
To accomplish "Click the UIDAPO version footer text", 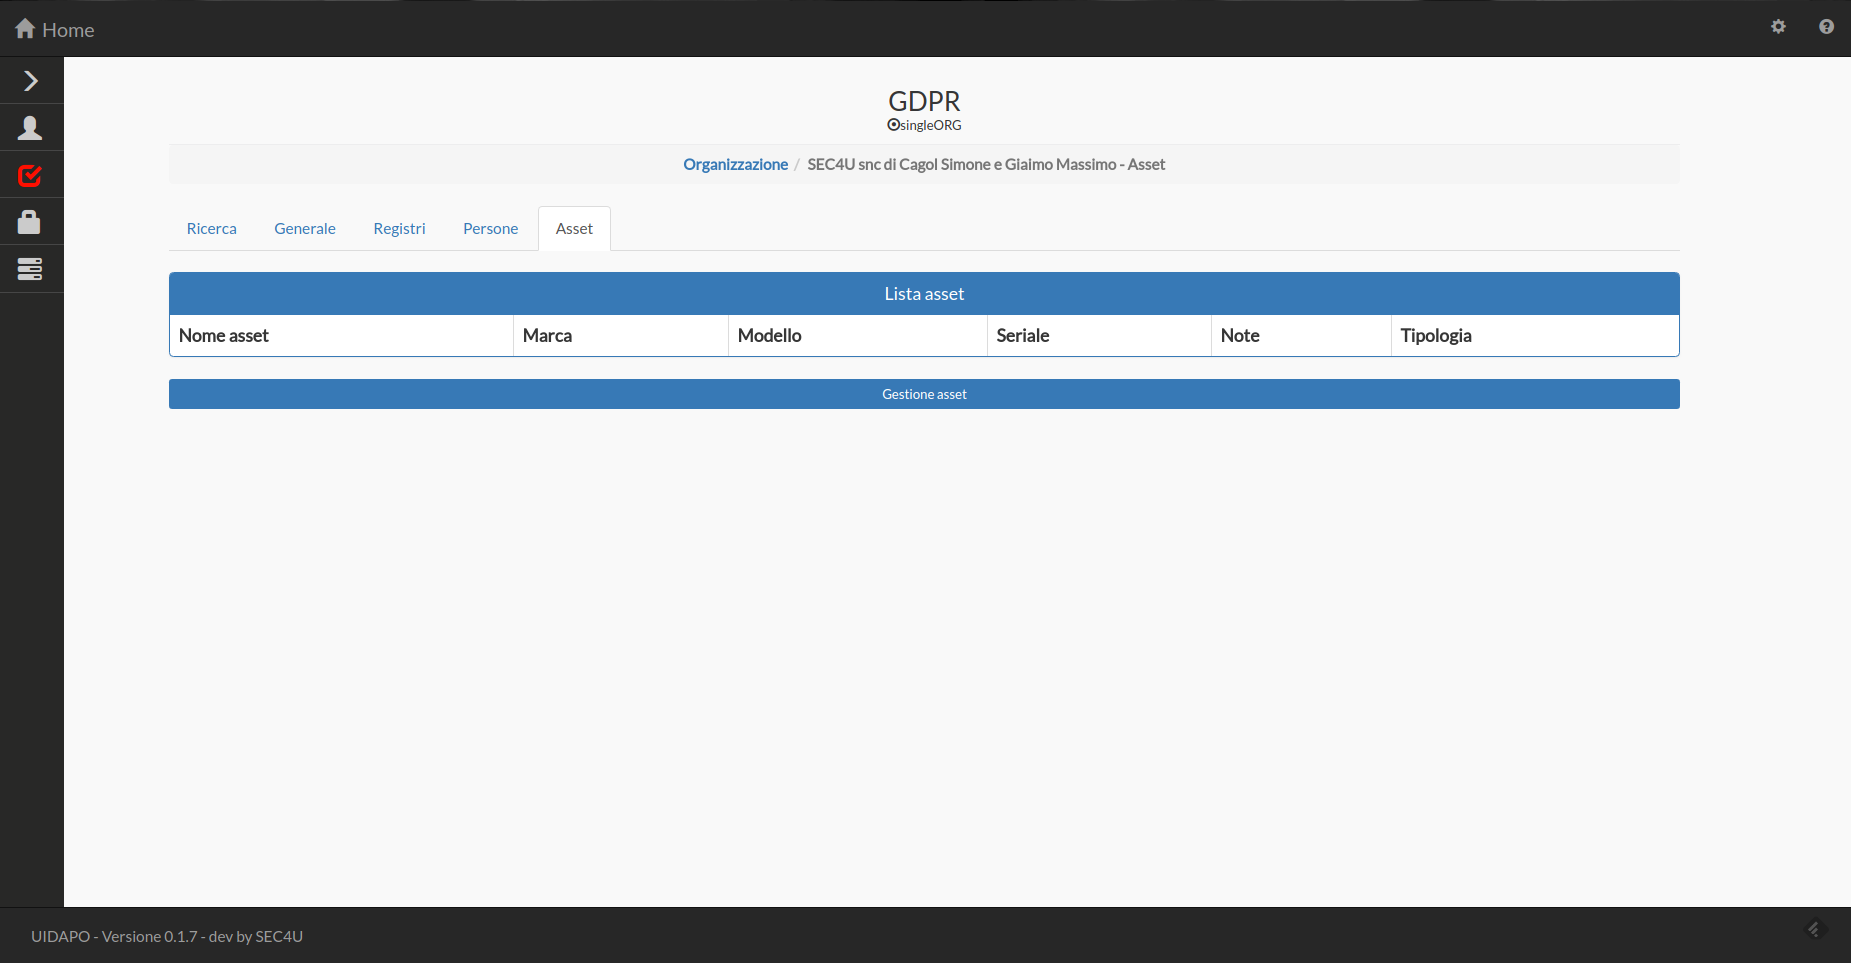I will pos(167,937).
